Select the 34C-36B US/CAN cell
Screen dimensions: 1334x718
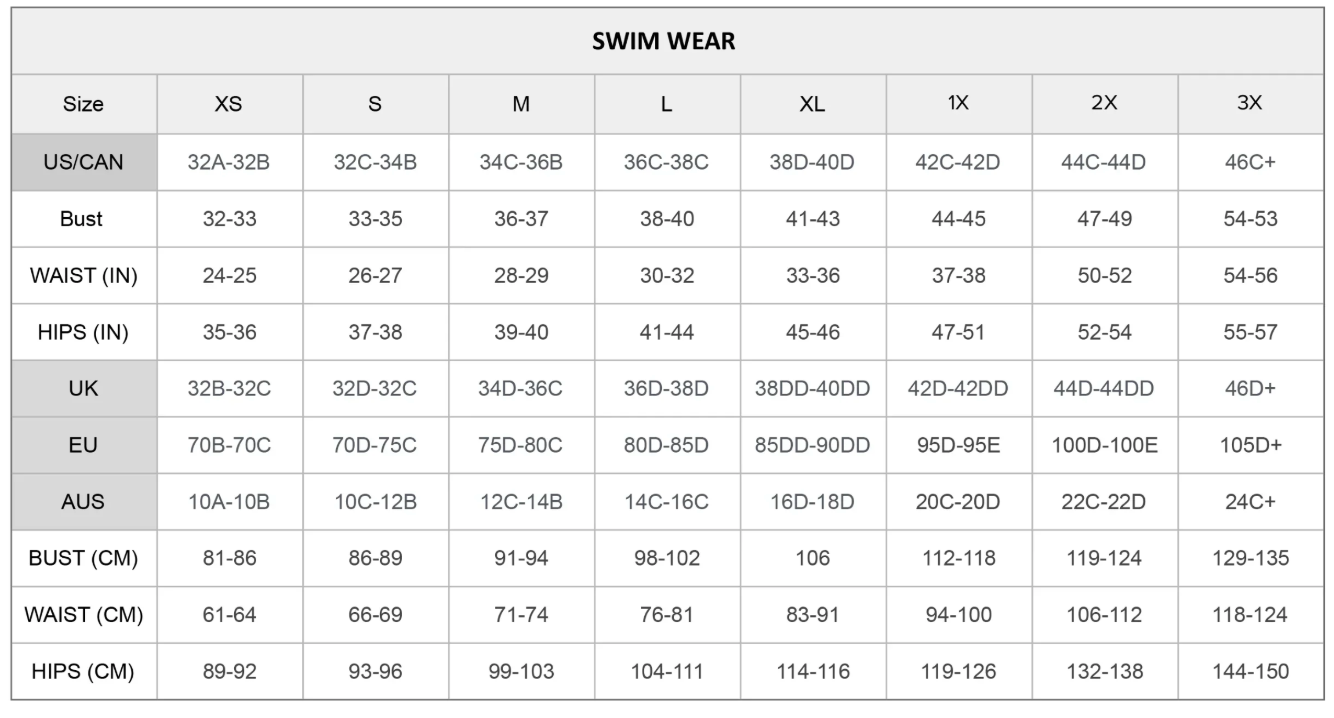521,162
